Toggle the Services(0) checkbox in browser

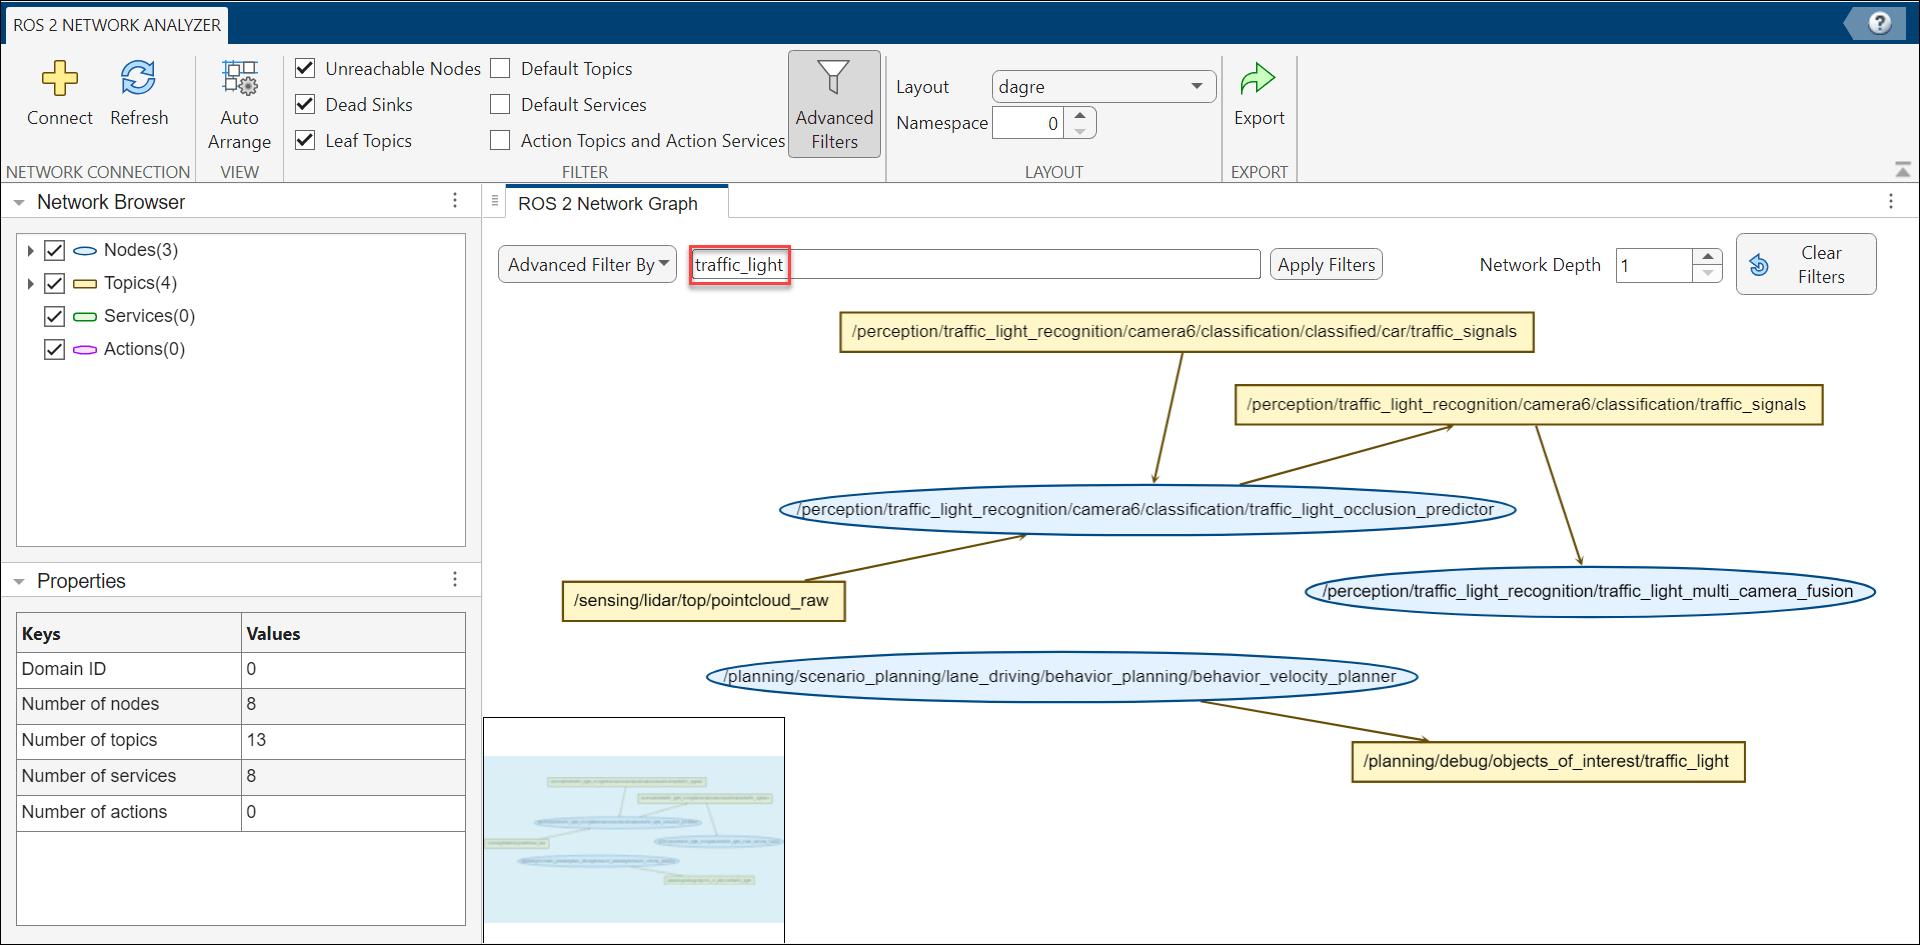point(55,316)
